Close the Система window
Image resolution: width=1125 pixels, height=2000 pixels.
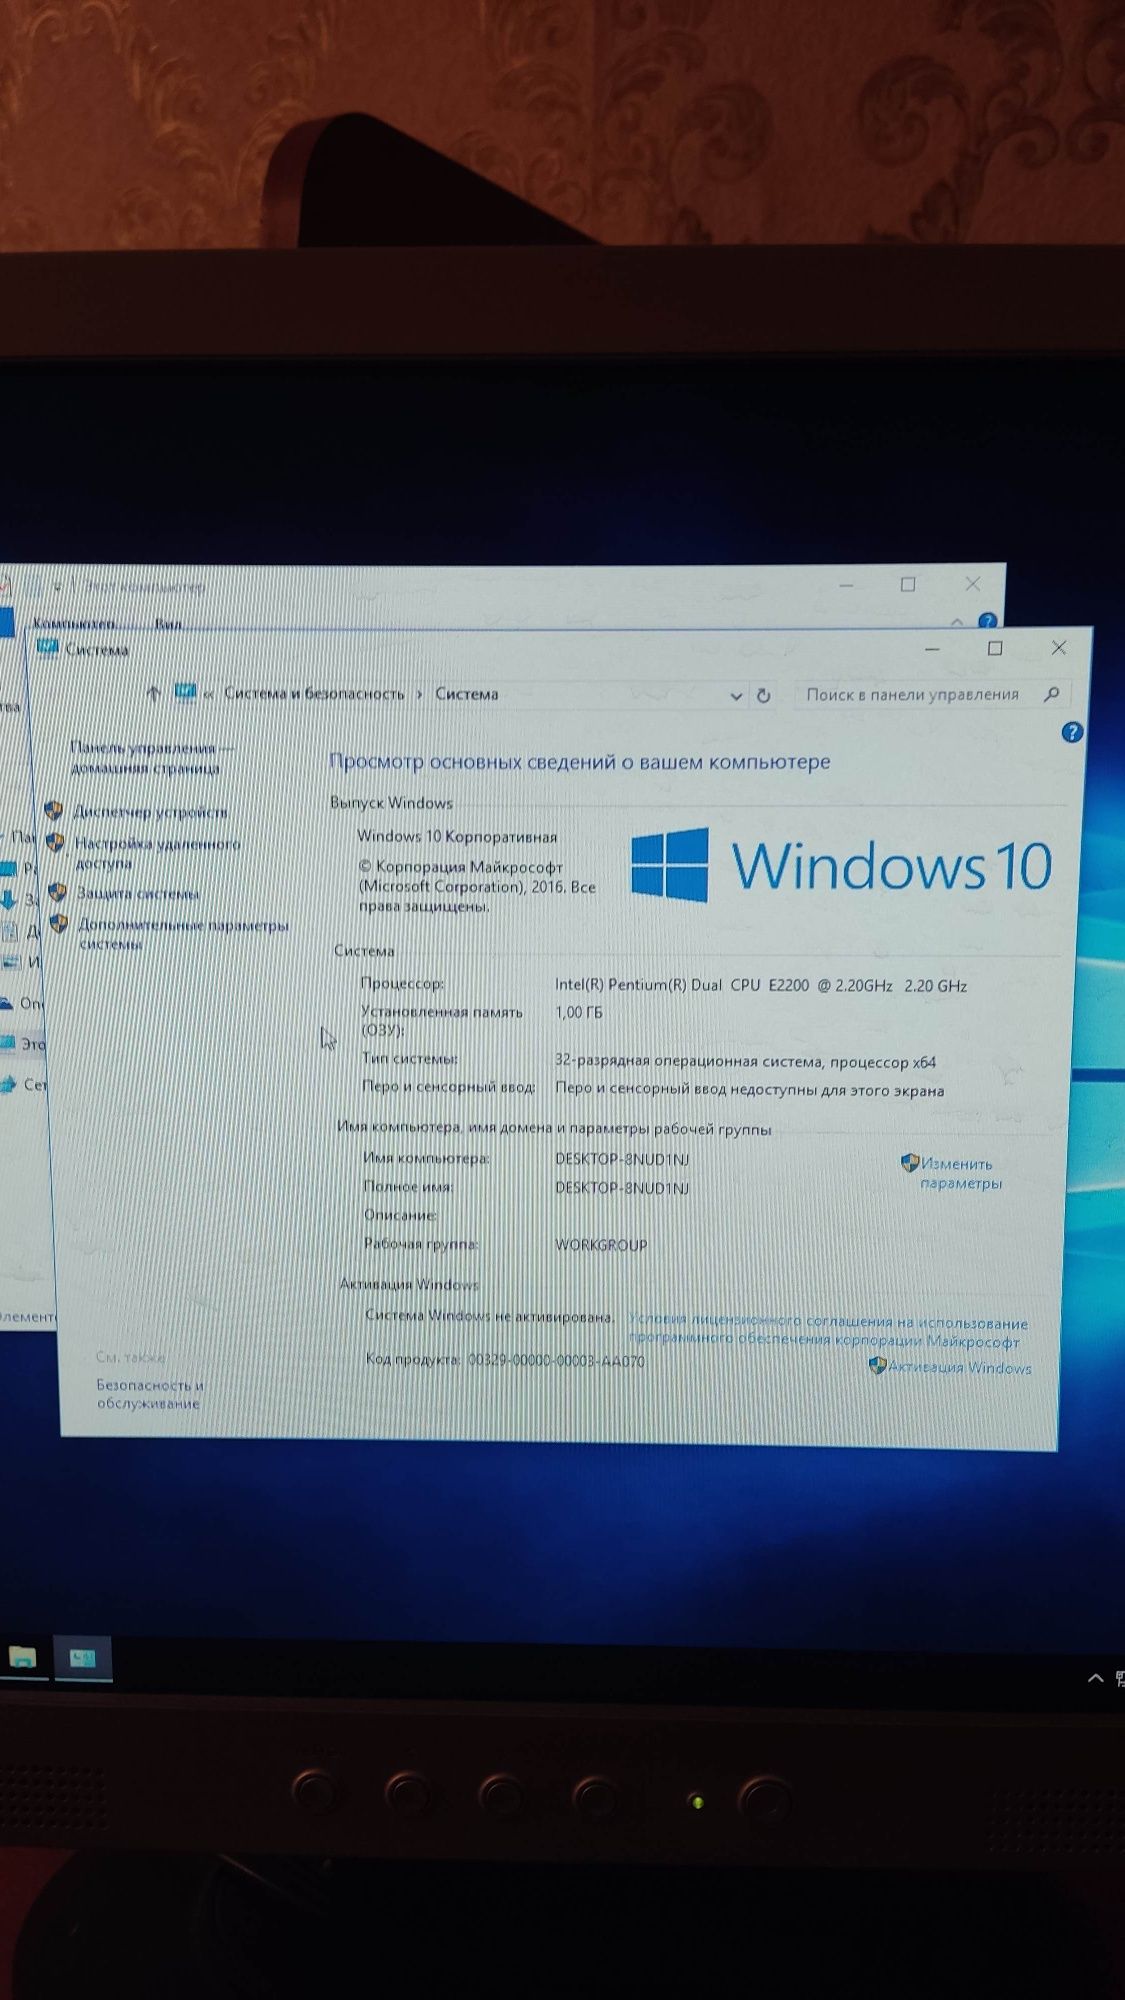[1059, 647]
